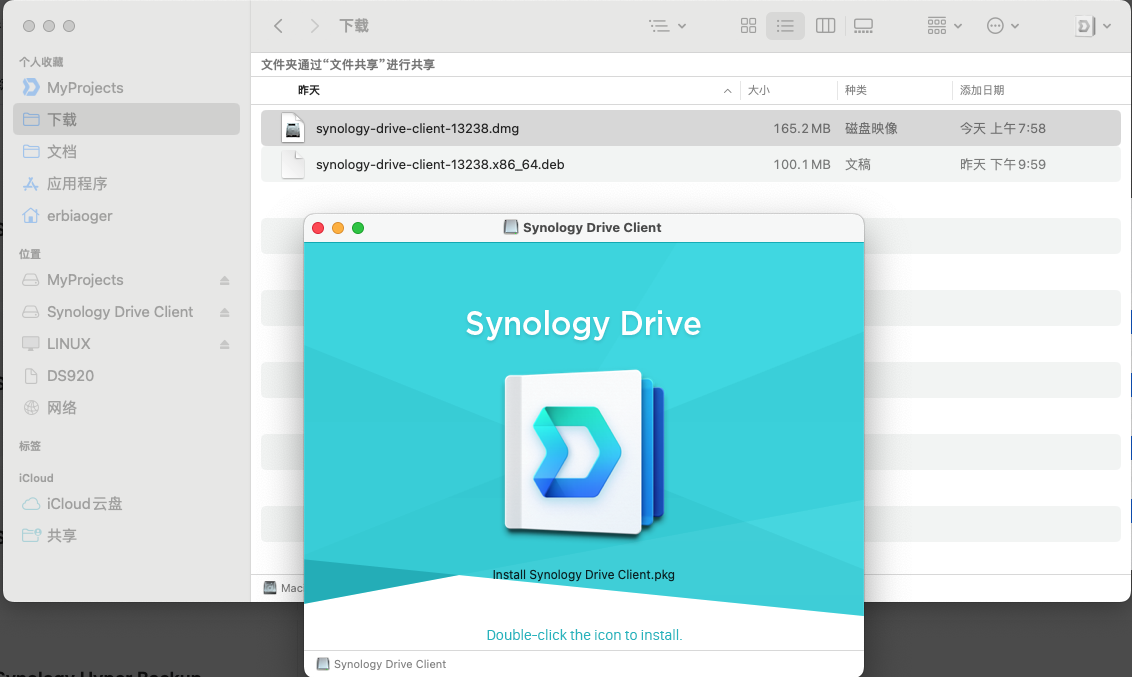Go forward in Finder navigation
This screenshot has height=677, width=1132.
(314, 26)
